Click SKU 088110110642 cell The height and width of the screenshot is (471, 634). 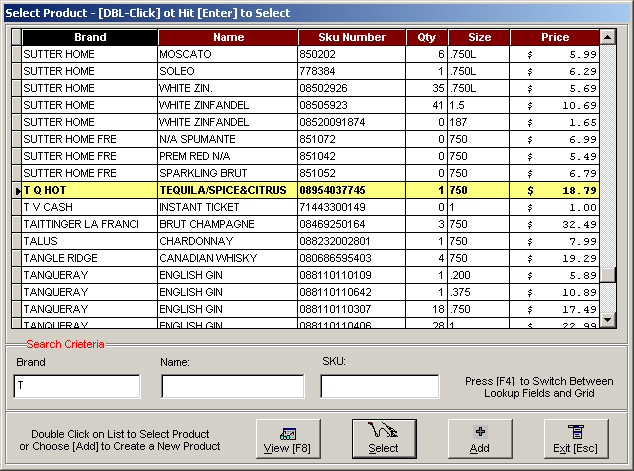coord(352,292)
